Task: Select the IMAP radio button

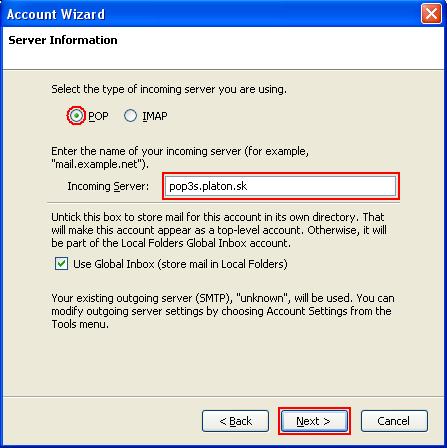Action: (130, 116)
